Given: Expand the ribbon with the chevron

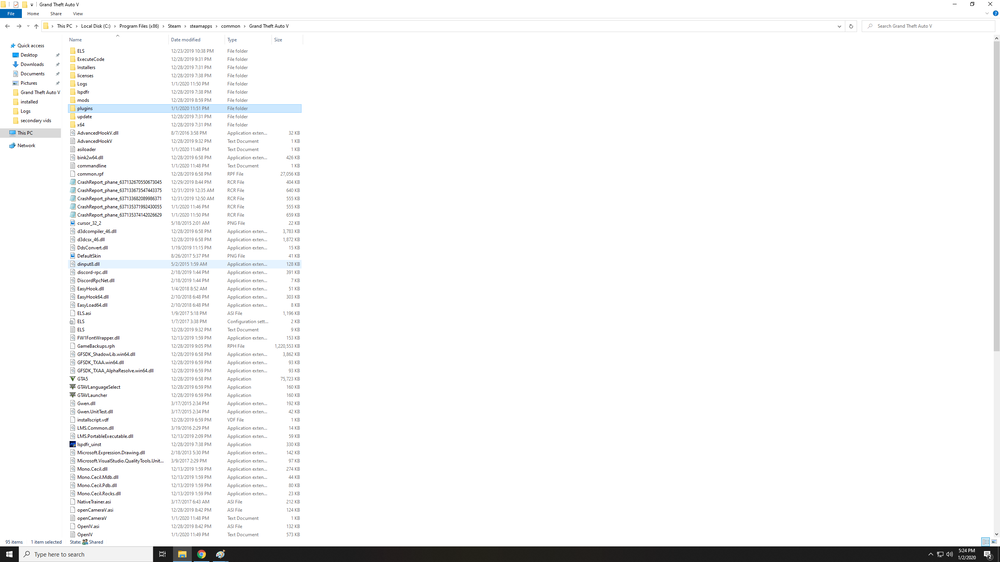Looking at the screenshot, I should [x=987, y=13].
